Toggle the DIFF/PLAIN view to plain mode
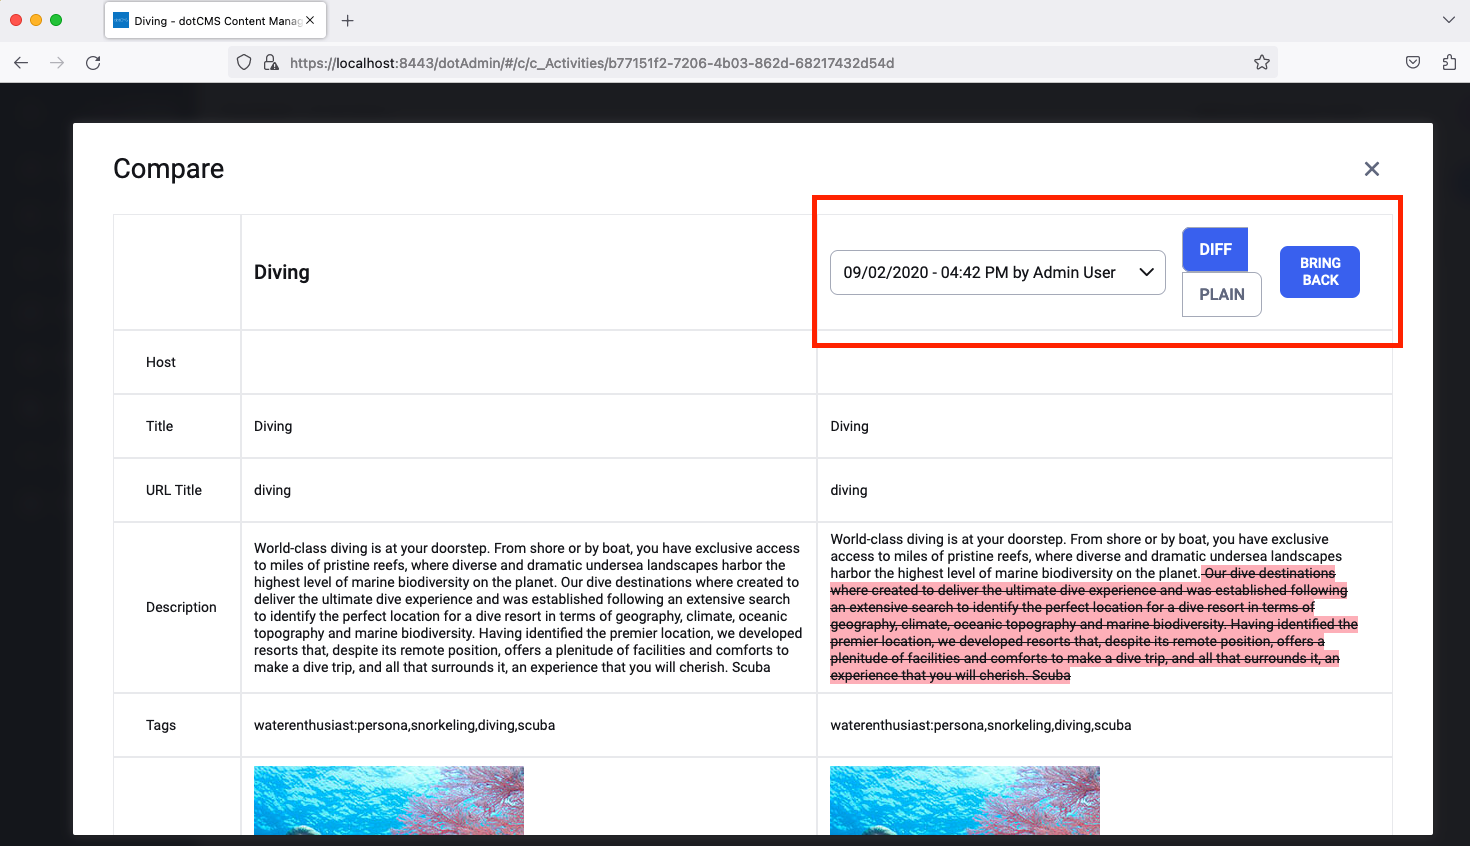Image resolution: width=1470 pixels, height=846 pixels. (1221, 294)
